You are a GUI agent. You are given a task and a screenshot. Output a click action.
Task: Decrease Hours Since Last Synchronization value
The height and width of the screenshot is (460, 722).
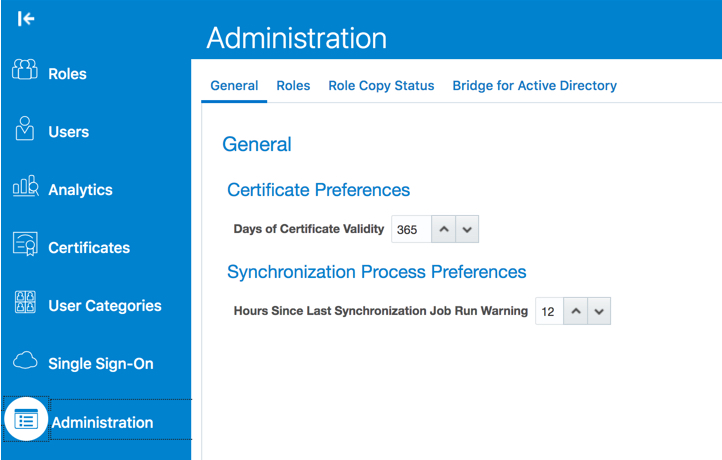click(598, 311)
